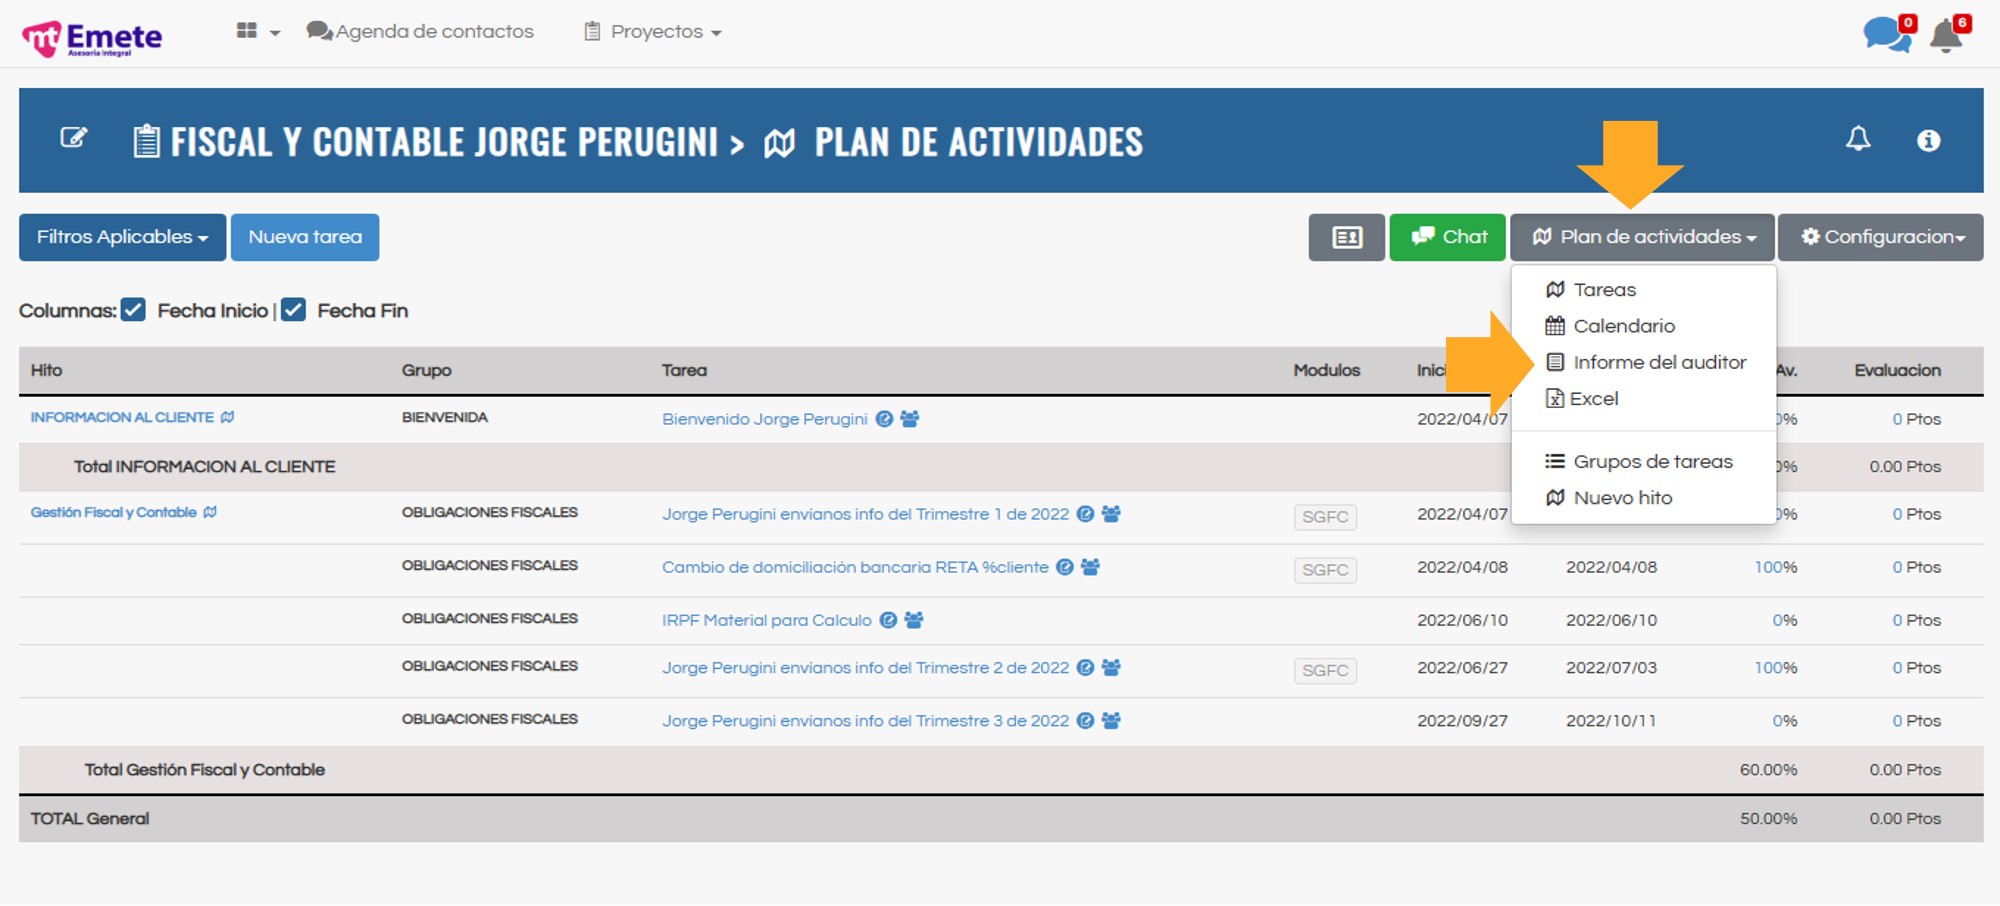Click the info circle icon in banner
Viewport: 2000px width, 906px height.
[x=1928, y=141]
